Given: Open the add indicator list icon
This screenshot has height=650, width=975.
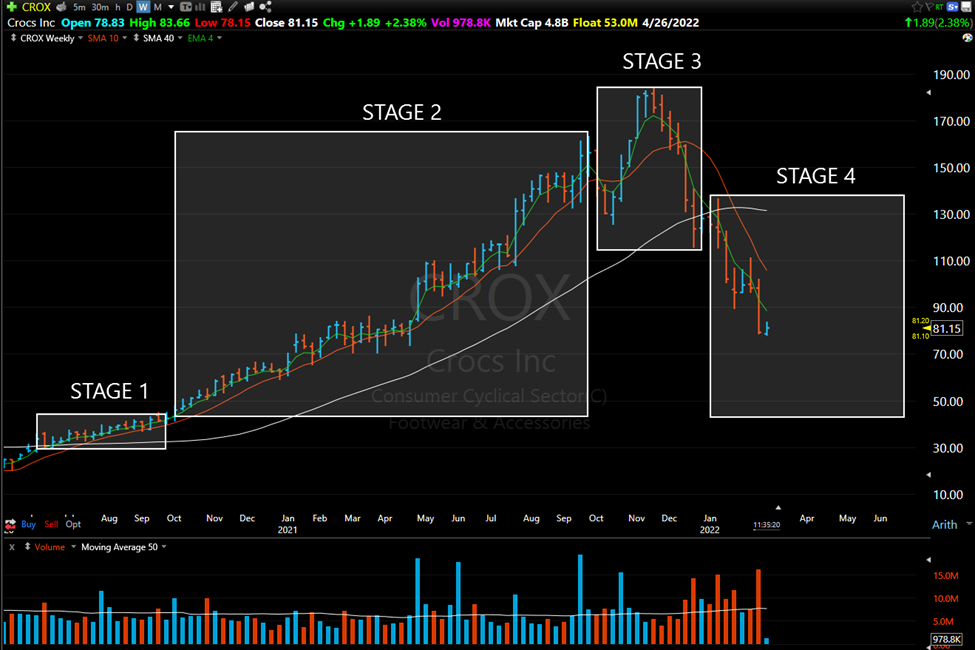Looking at the screenshot, I should pos(216,7).
